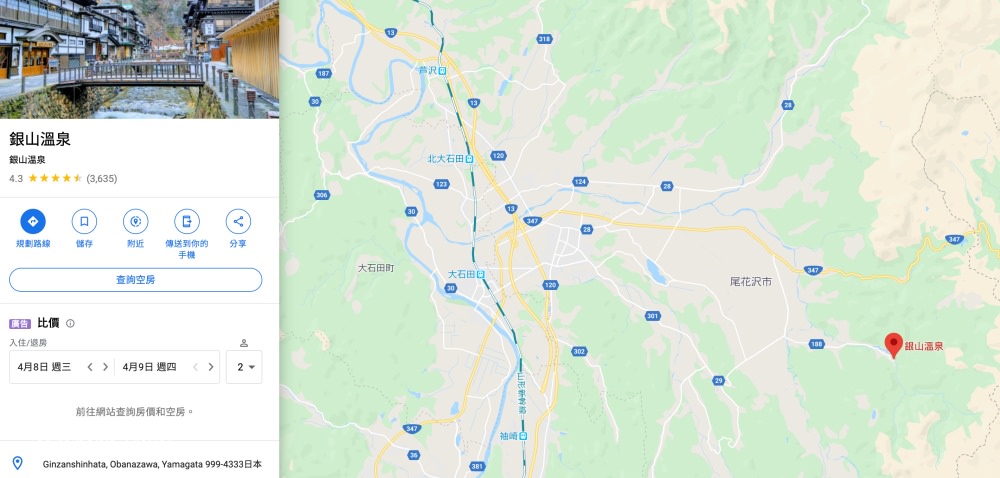The width and height of the screenshot is (1000, 478).
Task: Click the 北大石田 station marker
Action: [469, 159]
